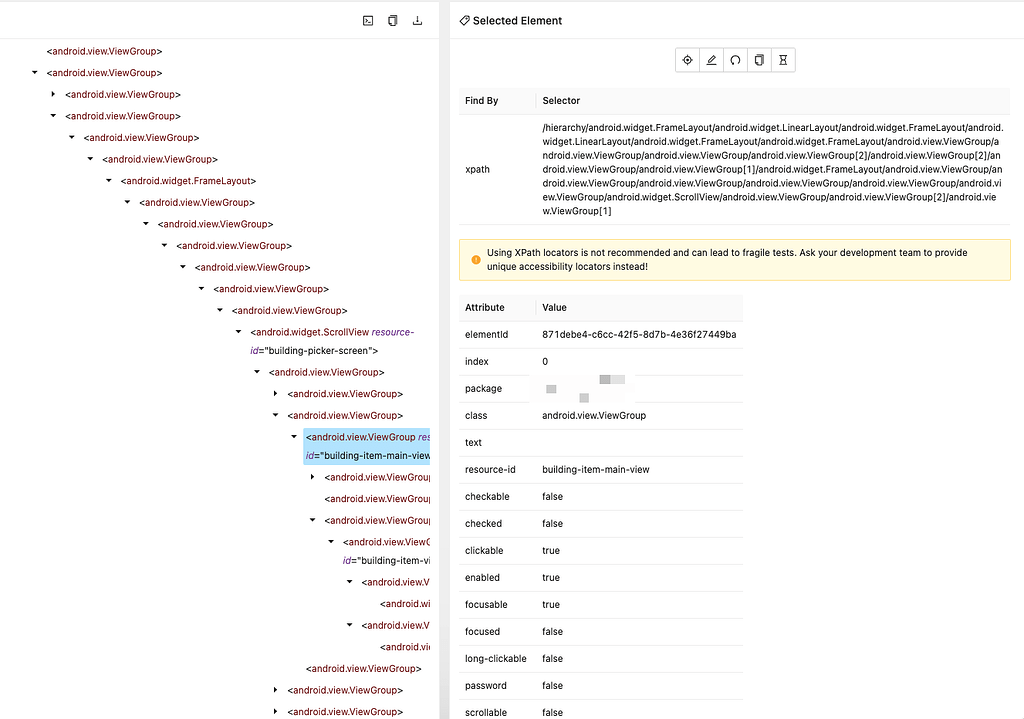Click the XPath warning banner
This screenshot has width=1024, height=719.
coord(733,259)
